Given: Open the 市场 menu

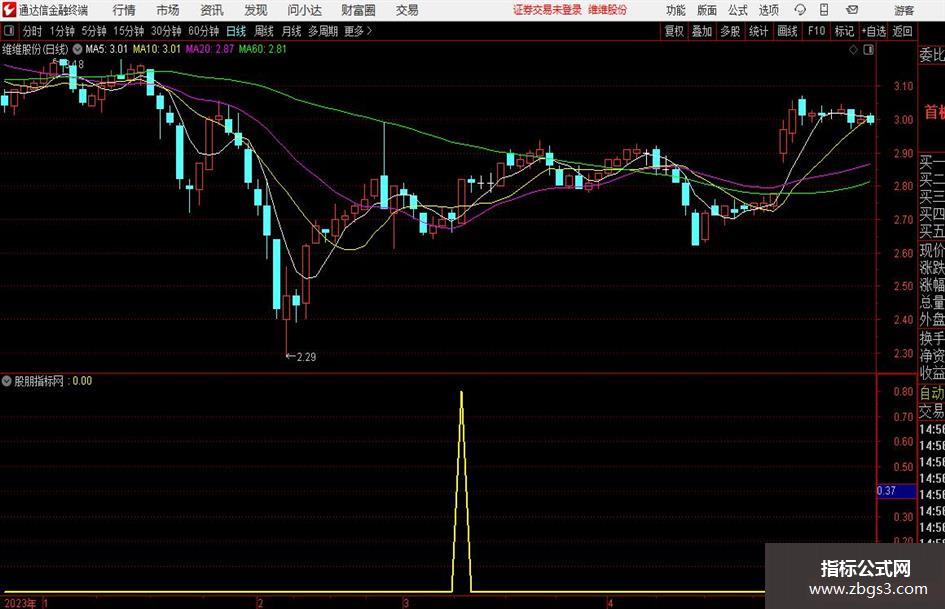Looking at the screenshot, I should 168,10.
